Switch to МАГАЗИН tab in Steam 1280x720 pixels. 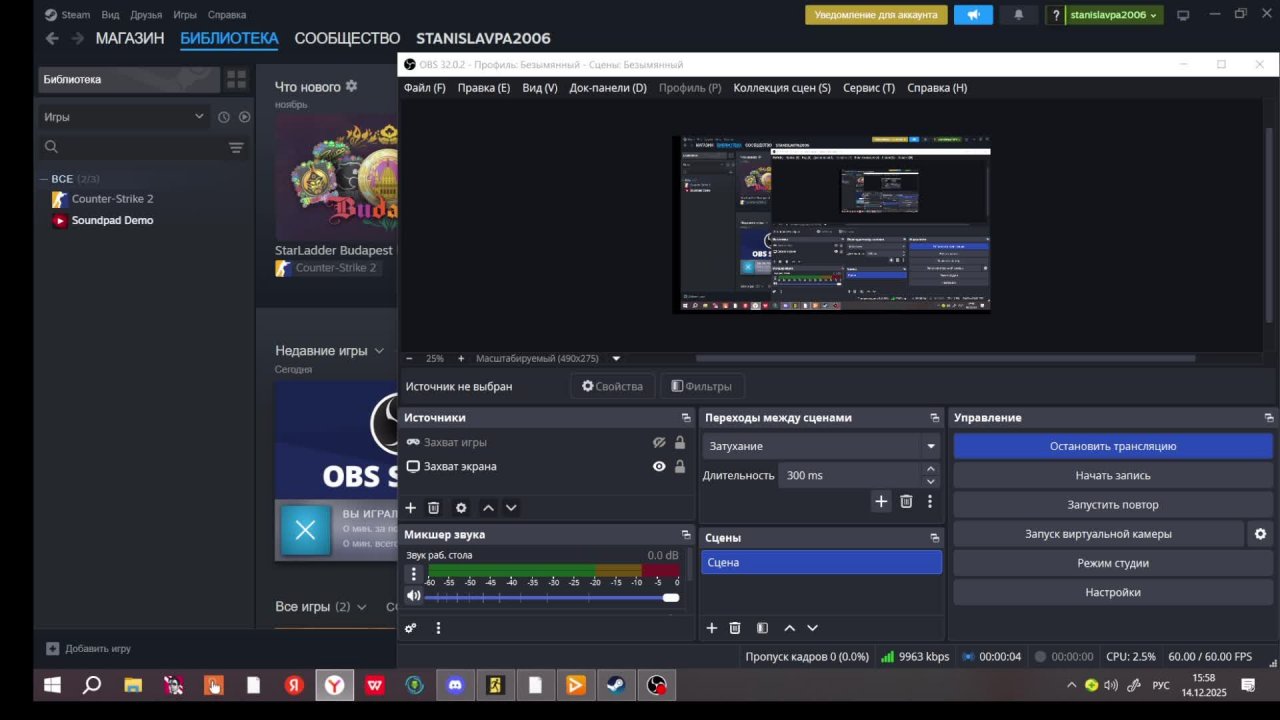(x=130, y=38)
